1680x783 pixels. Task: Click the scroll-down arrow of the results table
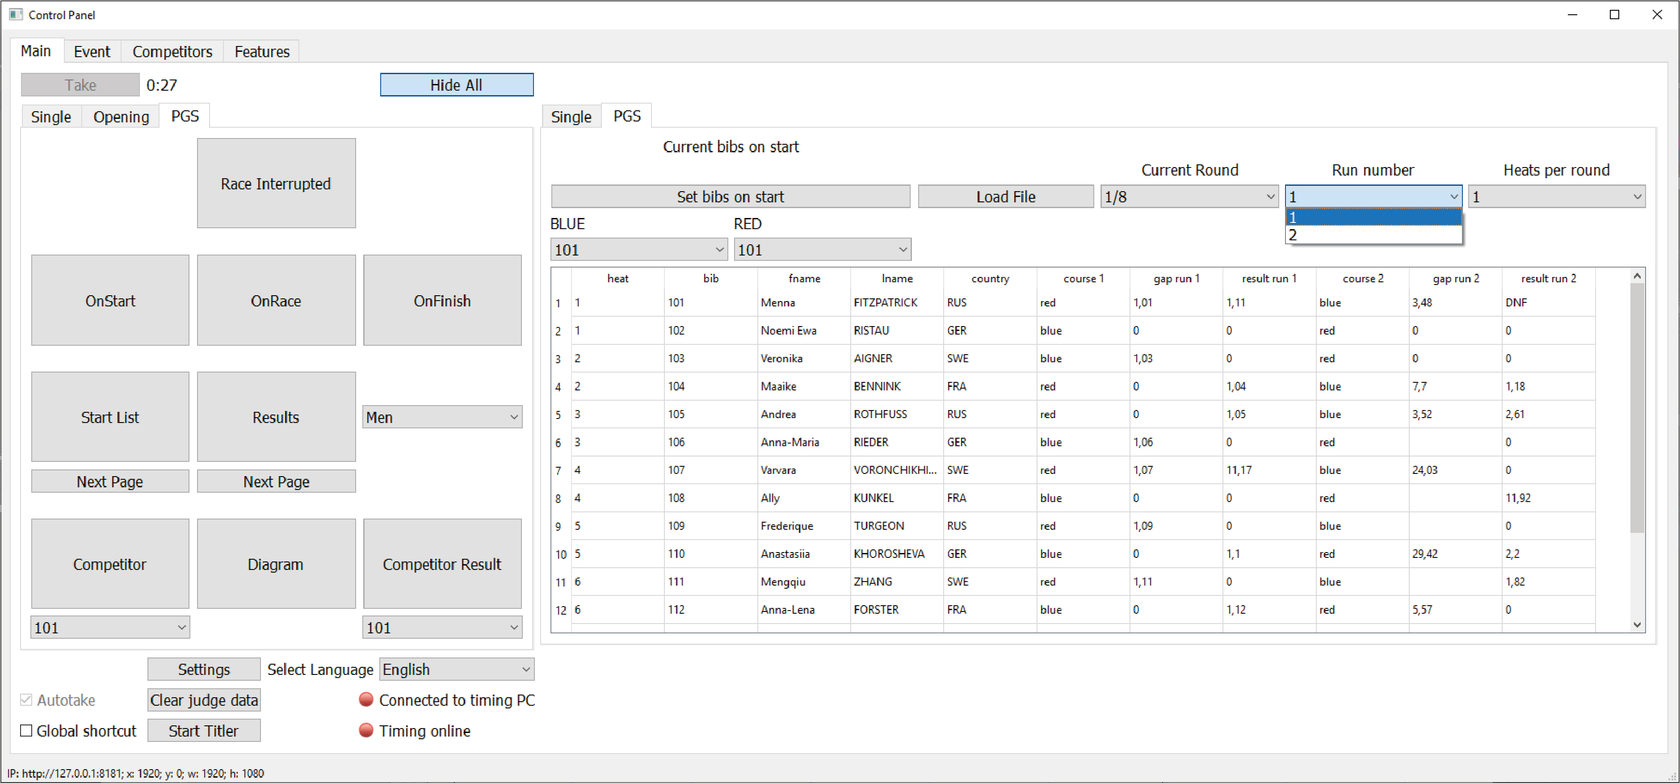click(x=1637, y=625)
